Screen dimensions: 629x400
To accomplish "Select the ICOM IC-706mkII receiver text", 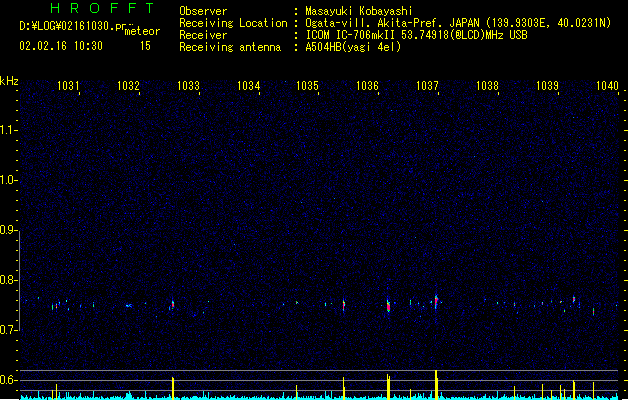I will 416,35.
